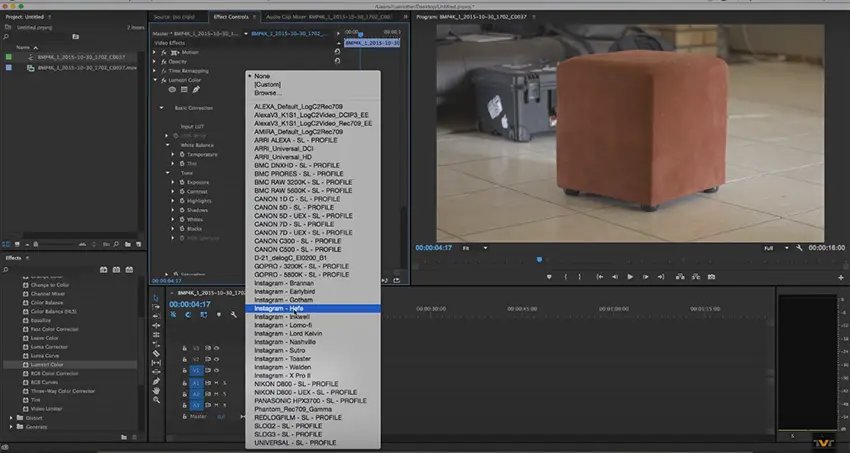This screenshot has height=453, width=850.
Task: Expand the Generate effects folder
Action: coord(11,427)
